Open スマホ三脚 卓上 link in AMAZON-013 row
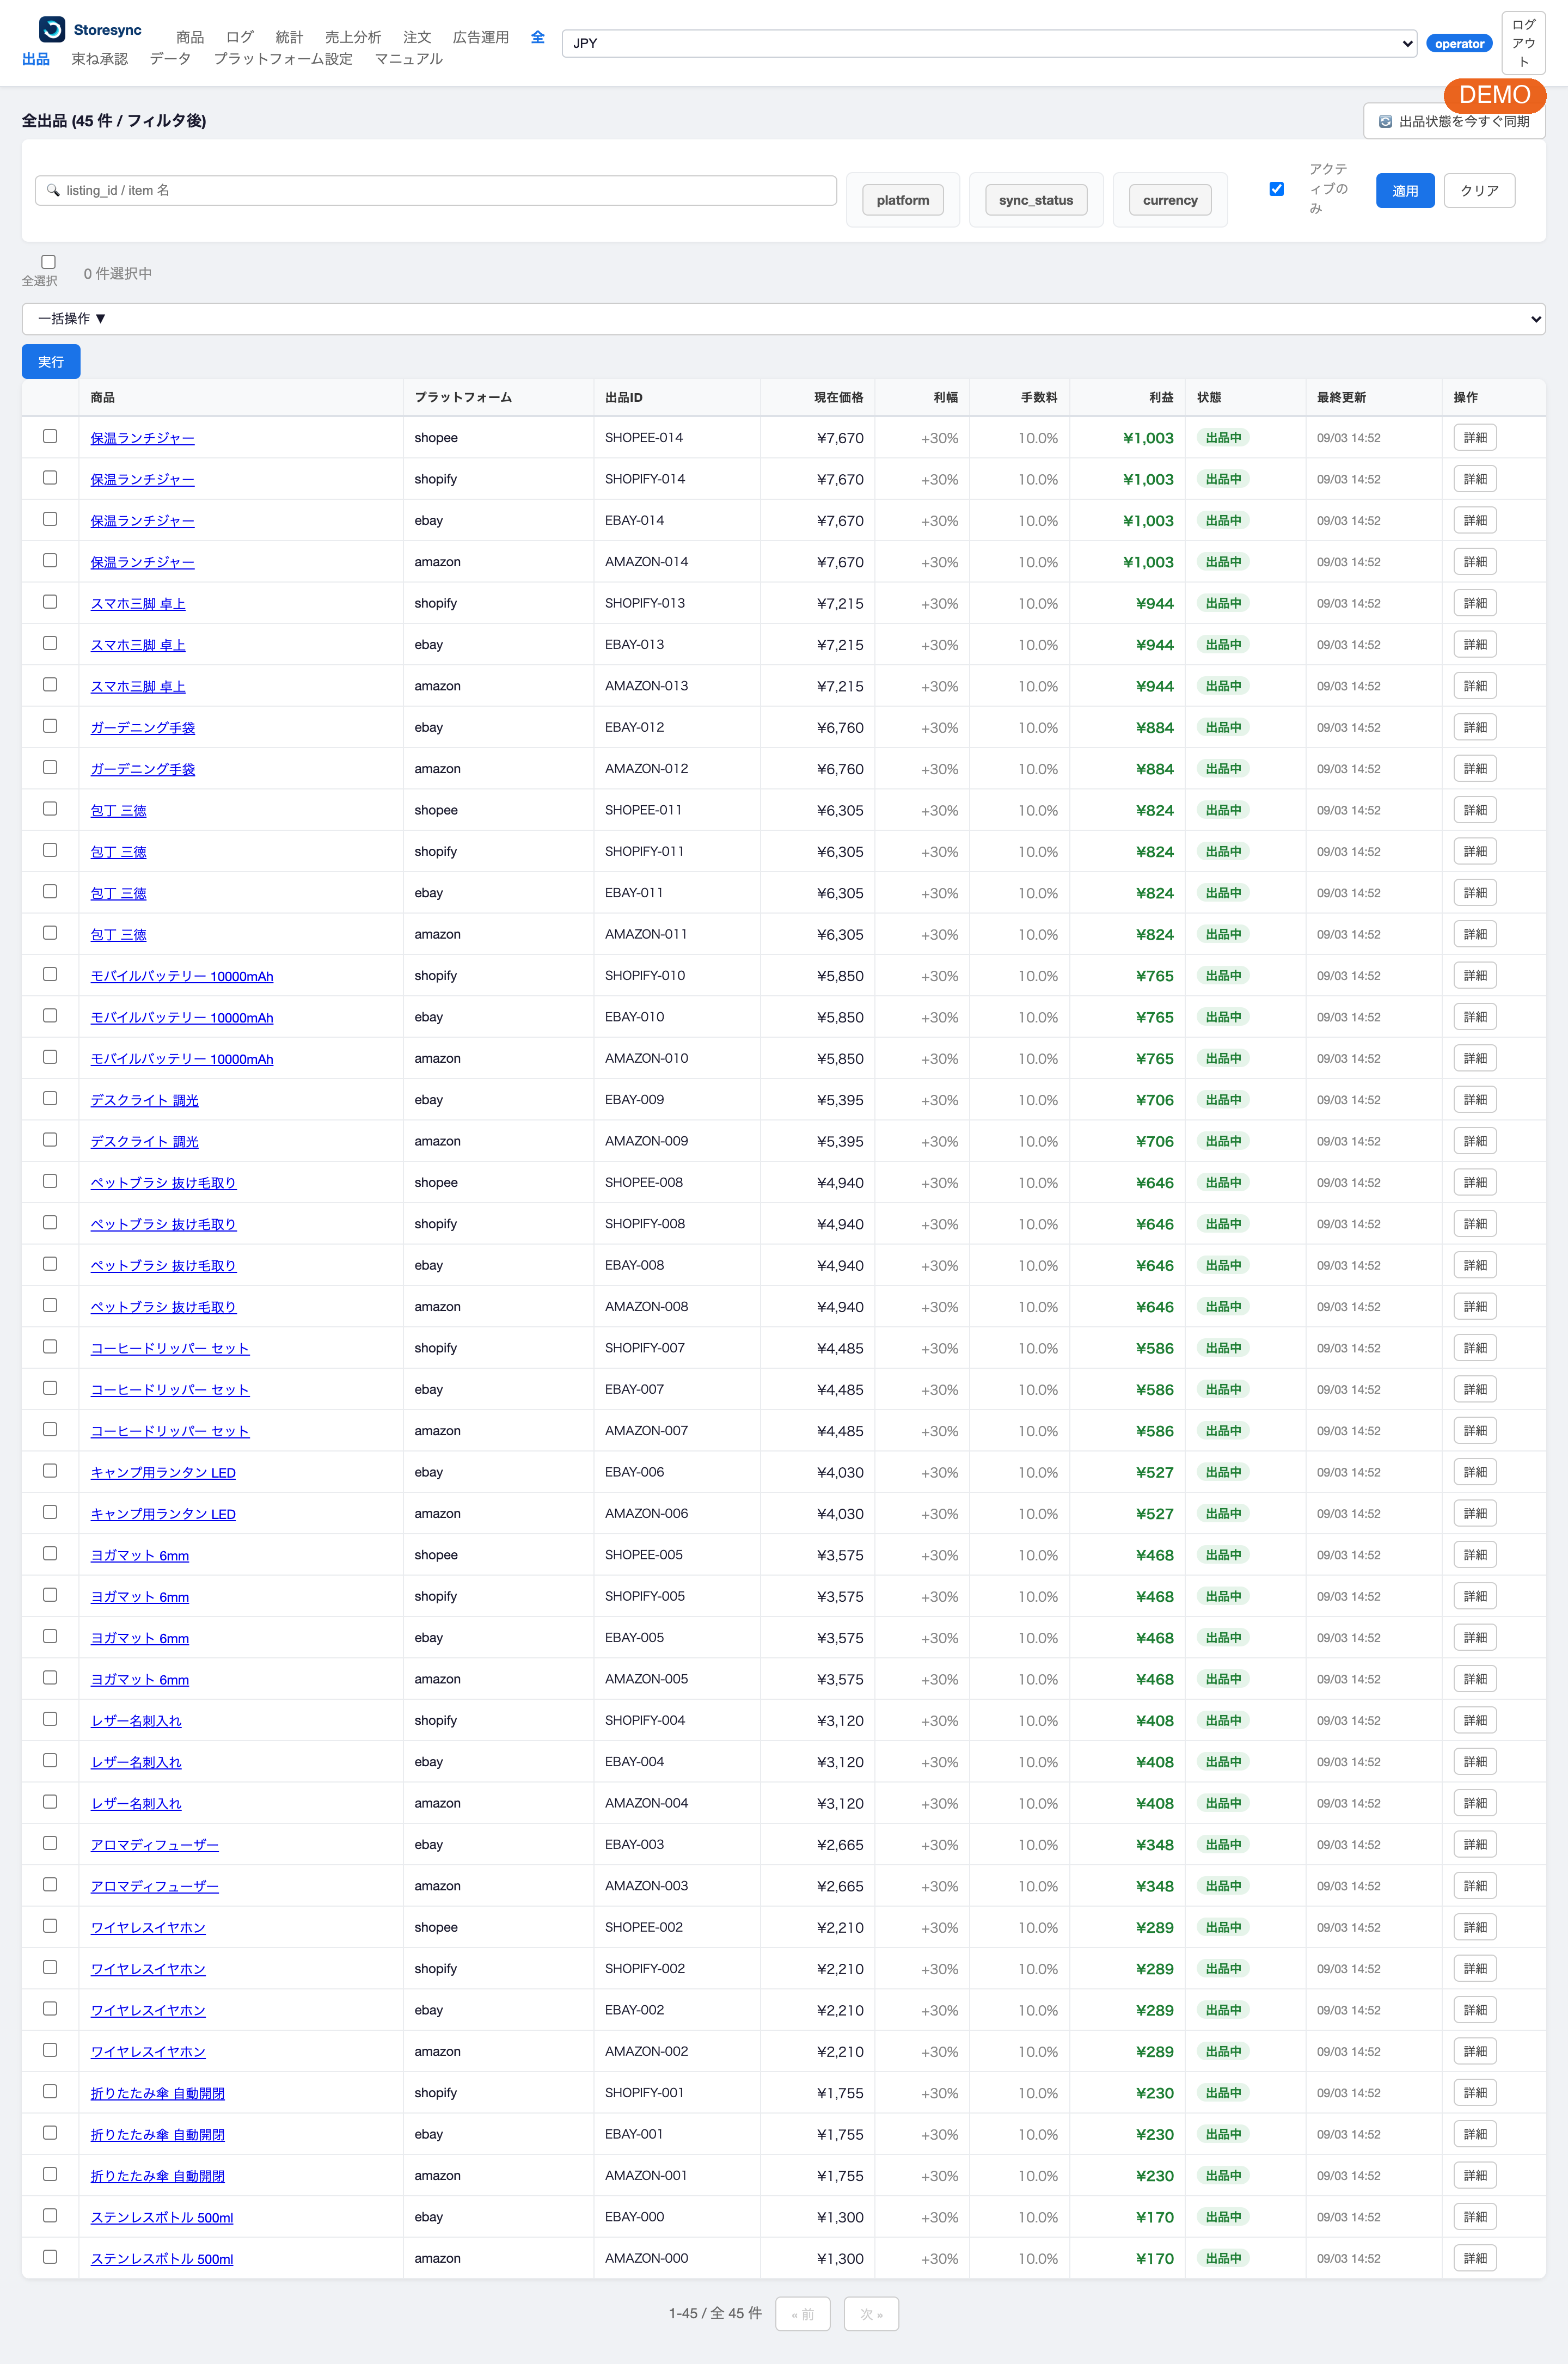The image size is (1568, 2364). [x=138, y=687]
